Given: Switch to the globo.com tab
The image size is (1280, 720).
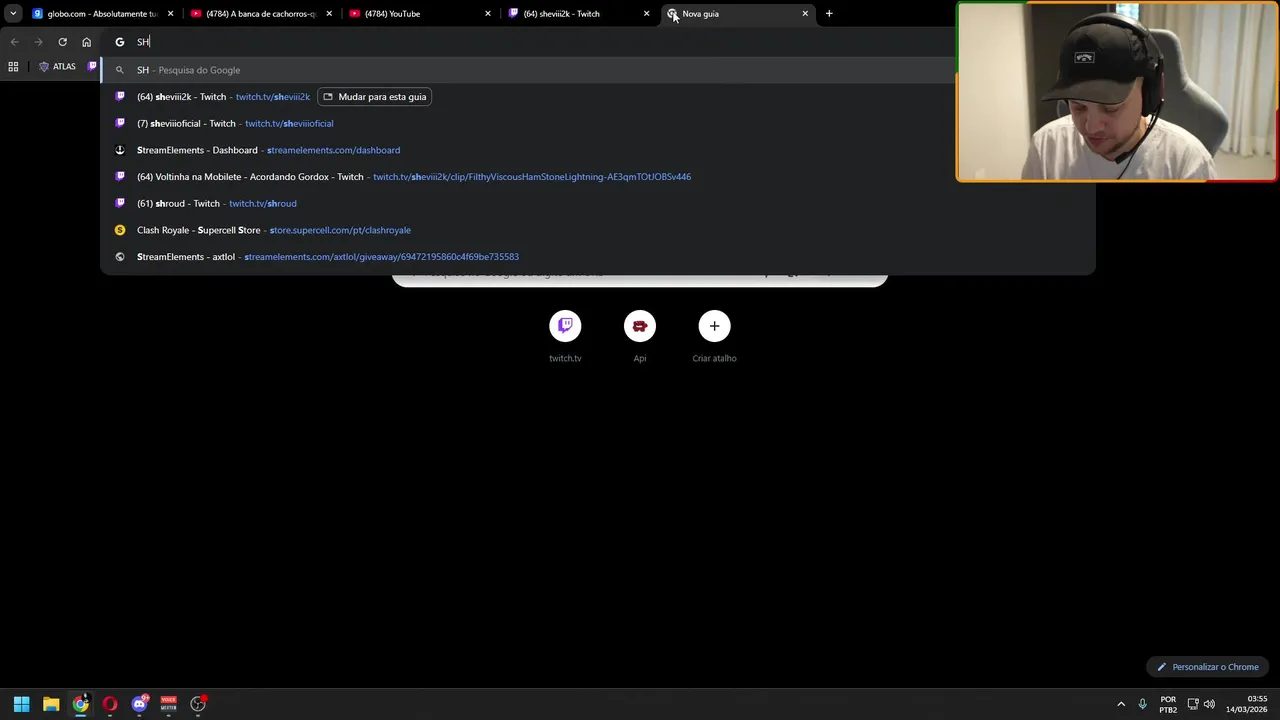Looking at the screenshot, I should [102, 14].
